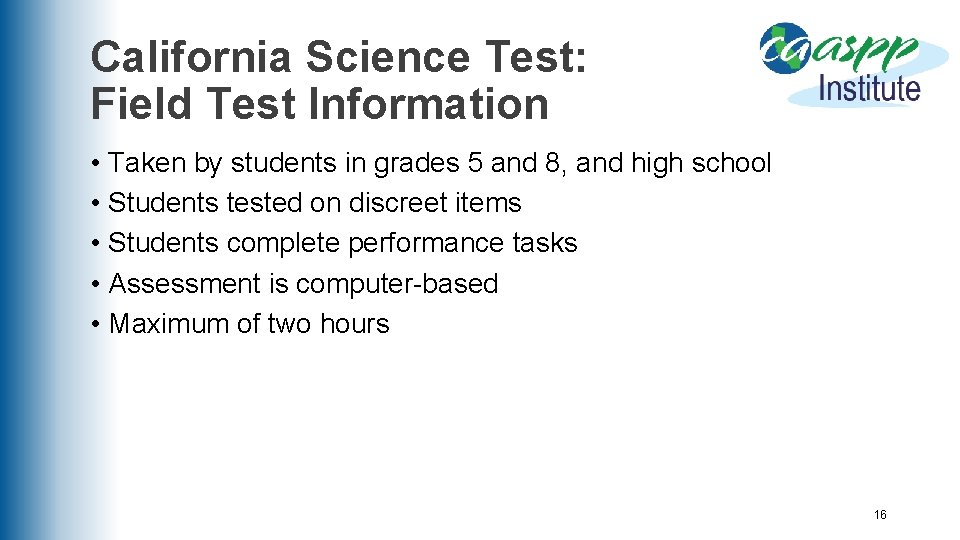This screenshot has width=960, height=540.
Task: Select the 'California Science Test:' title line
Action: click(339, 56)
